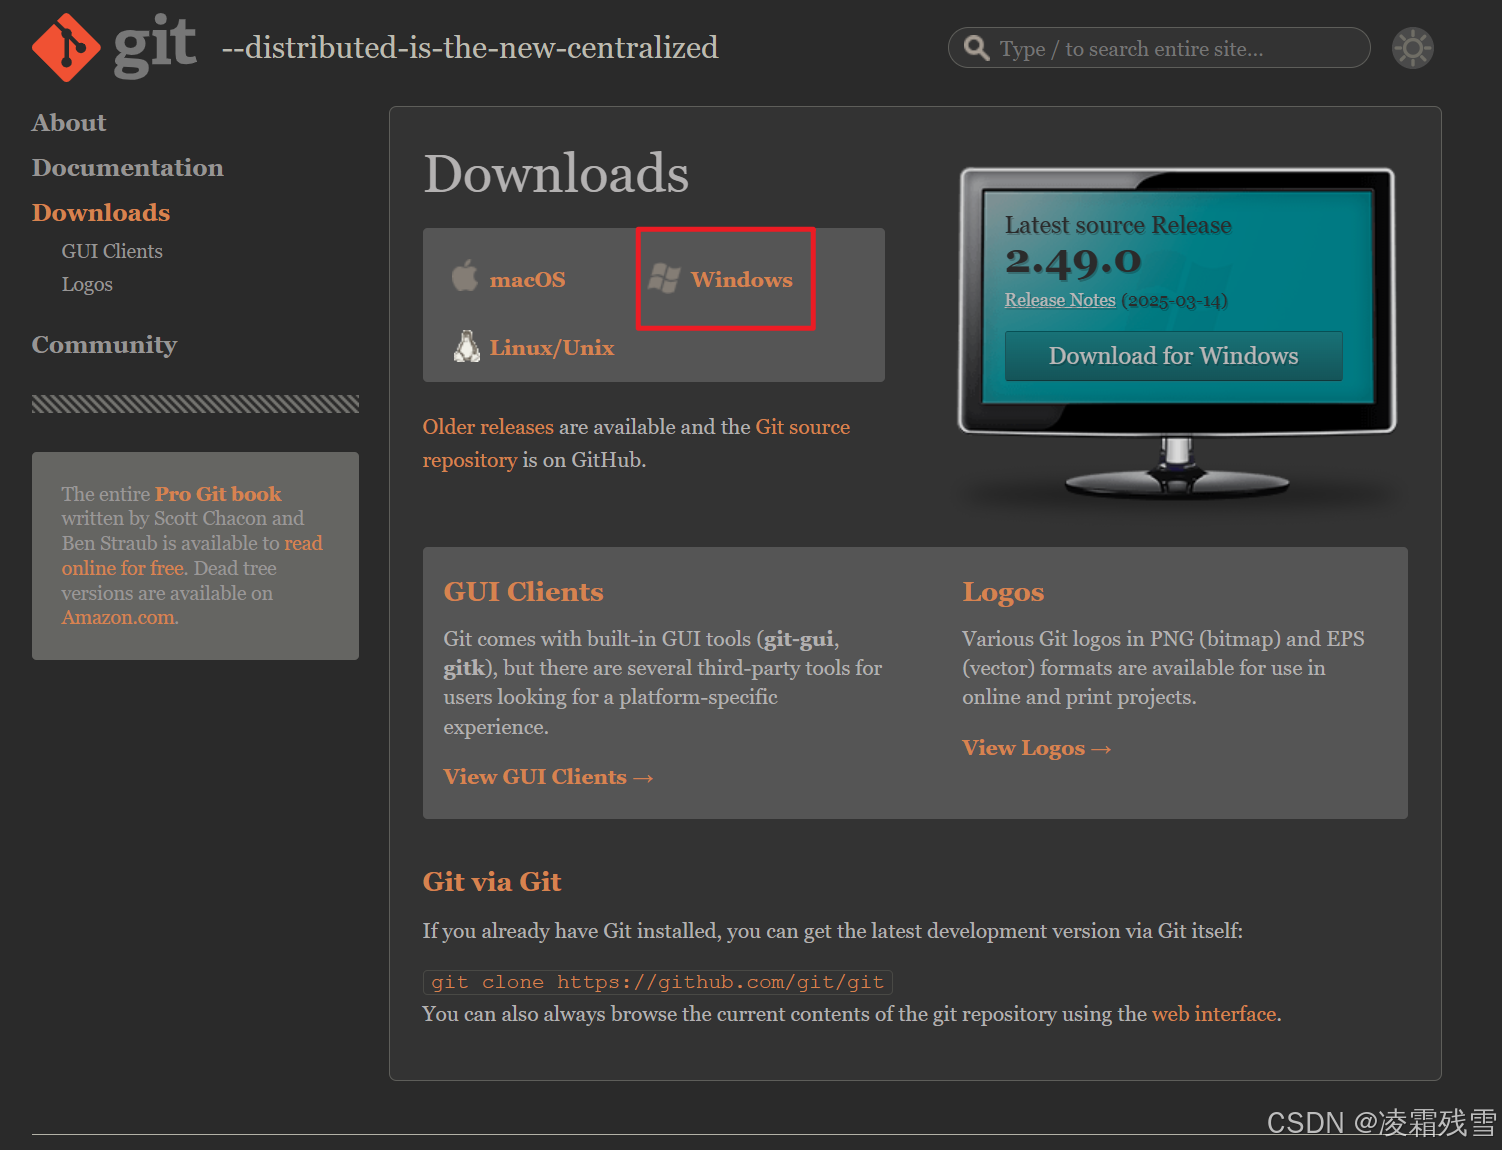This screenshot has height=1150, width=1502.
Task: Click the View GUI Clients link
Action: point(549,777)
